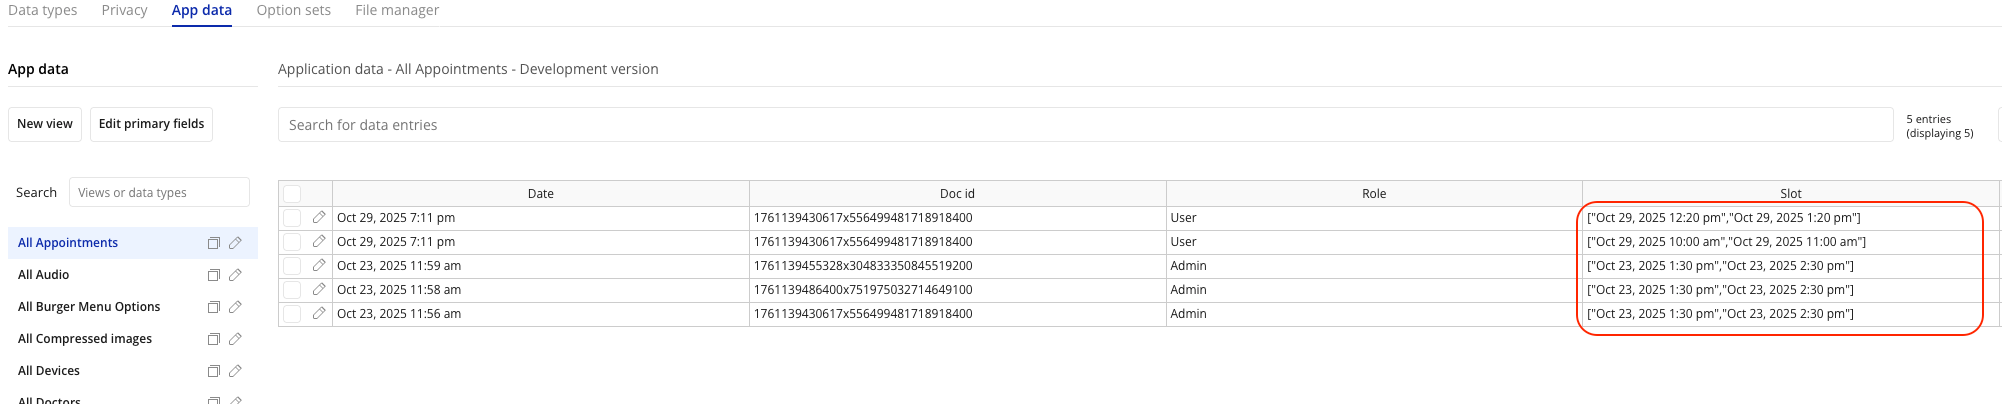Edit the Oct 29 12:20 pm slot entry
2002x404 pixels.
[319, 217]
